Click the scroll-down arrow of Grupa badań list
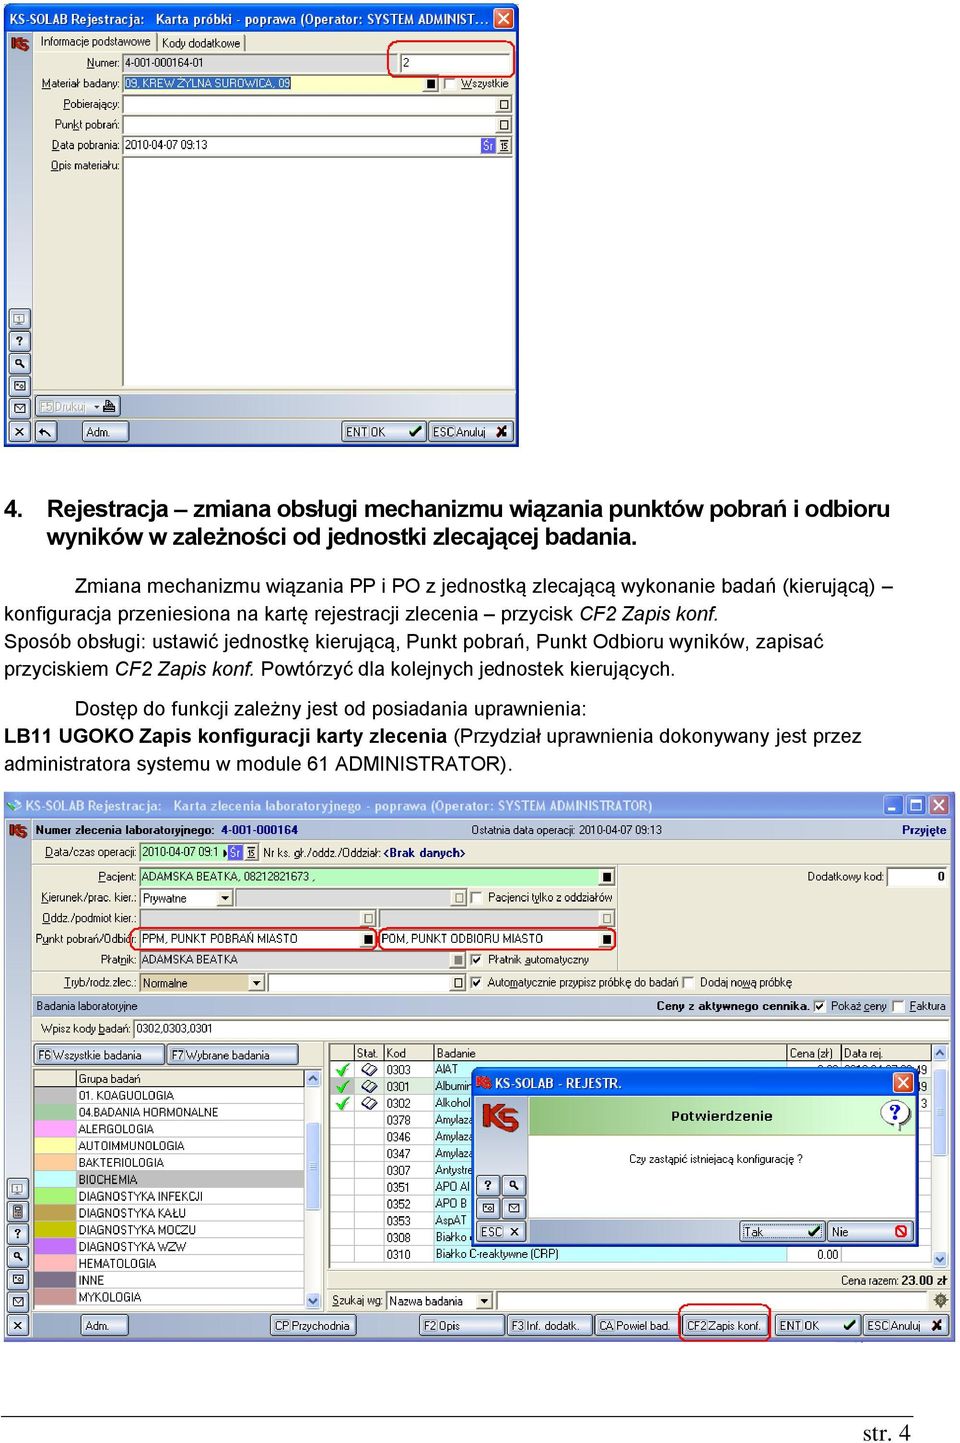Image resolution: width=960 pixels, height=1443 pixels. coord(313,1301)
